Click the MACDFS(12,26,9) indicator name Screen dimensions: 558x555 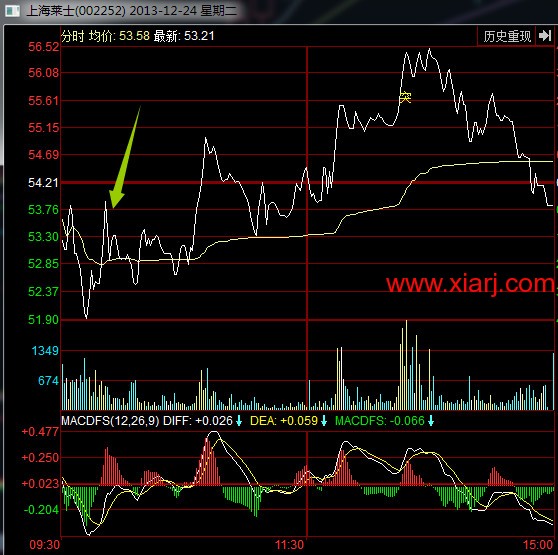110,421
